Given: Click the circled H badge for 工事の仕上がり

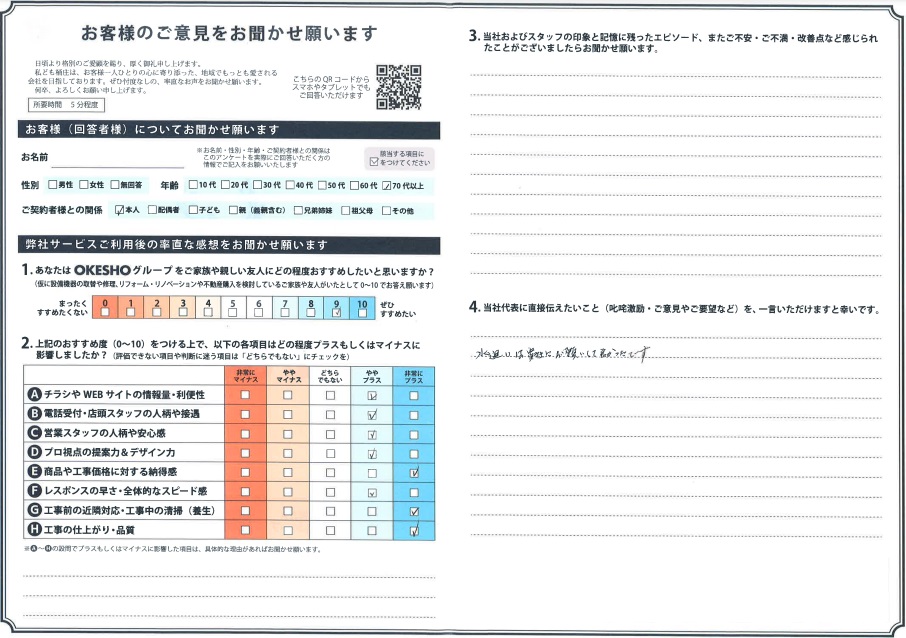Looking at the screenshot, I should 34,530.
